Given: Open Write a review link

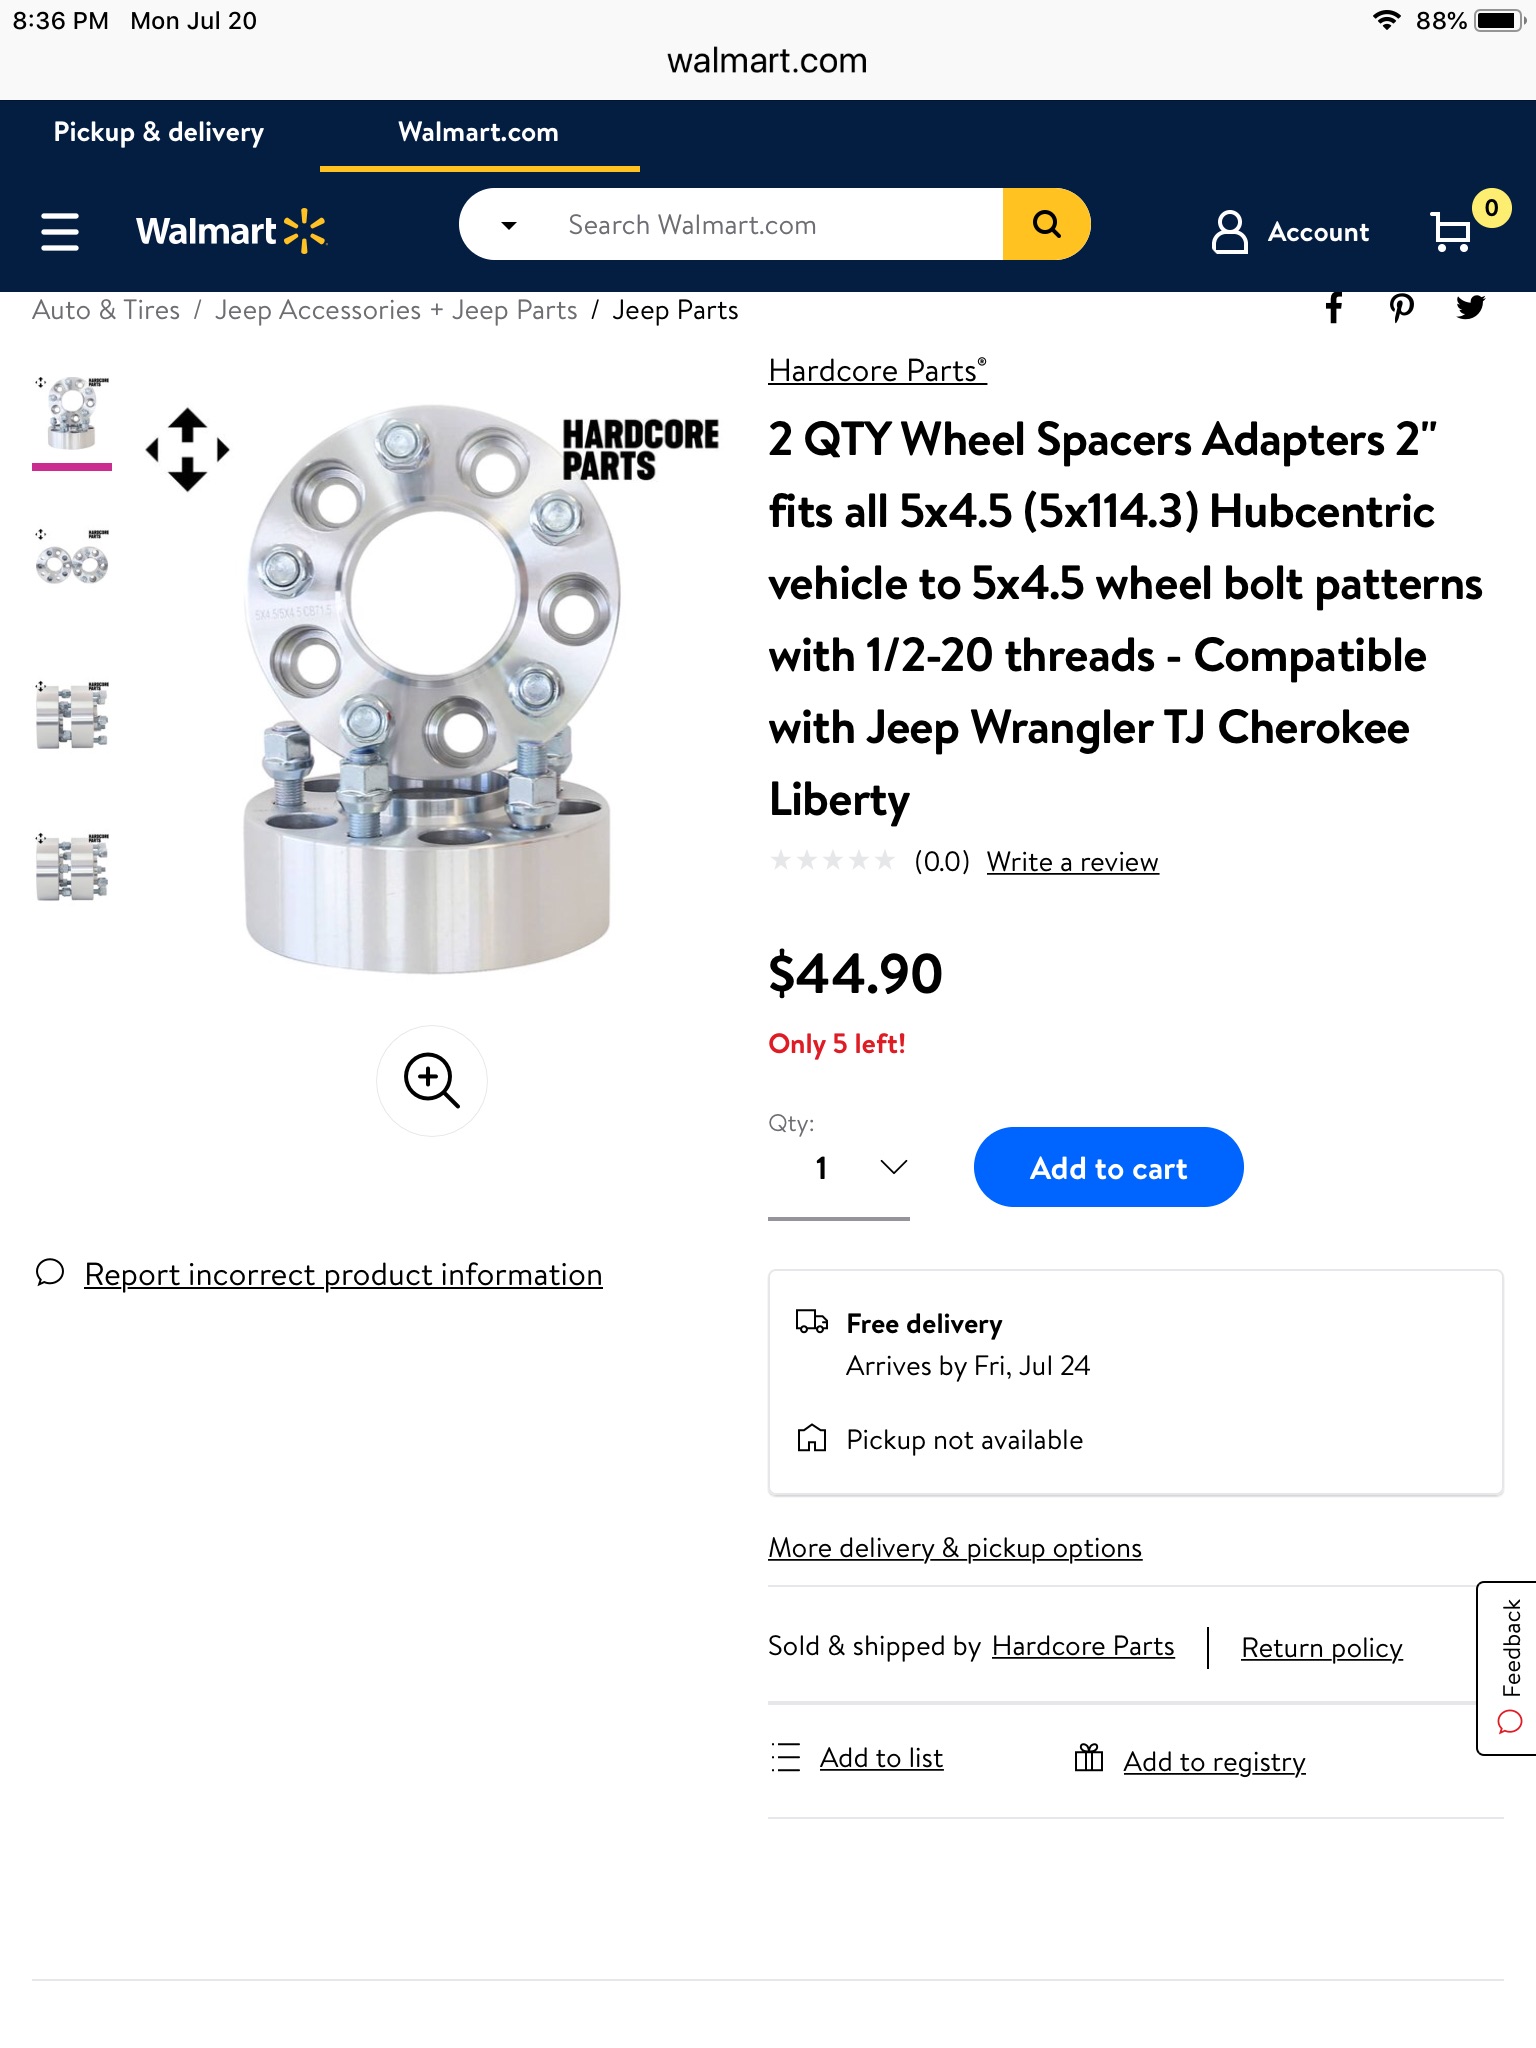Looking at the screenshot, I should [x=1072, y=862].
